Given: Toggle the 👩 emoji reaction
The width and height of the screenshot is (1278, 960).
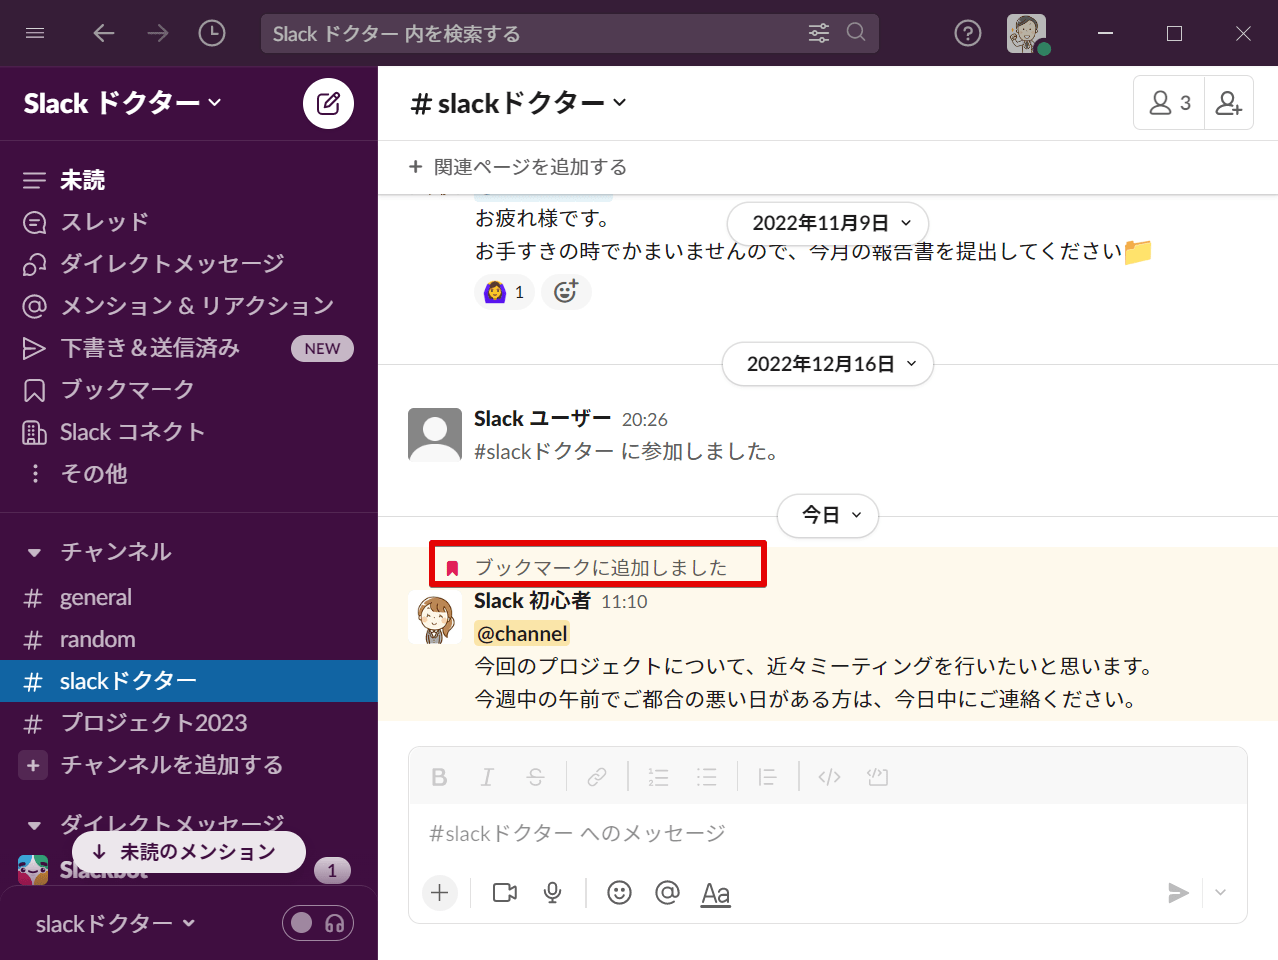Looking at the screenshot, I should coord(504,292).
